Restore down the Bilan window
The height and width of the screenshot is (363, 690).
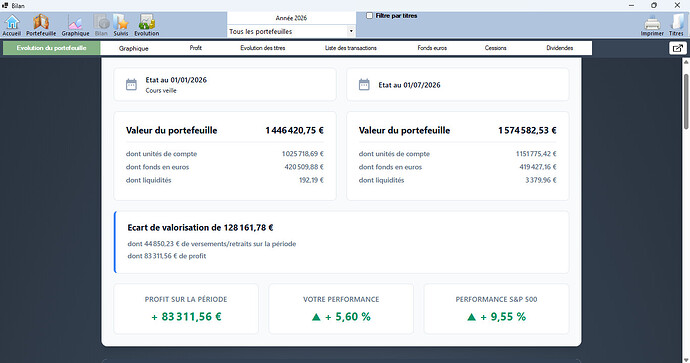(654, 5)
